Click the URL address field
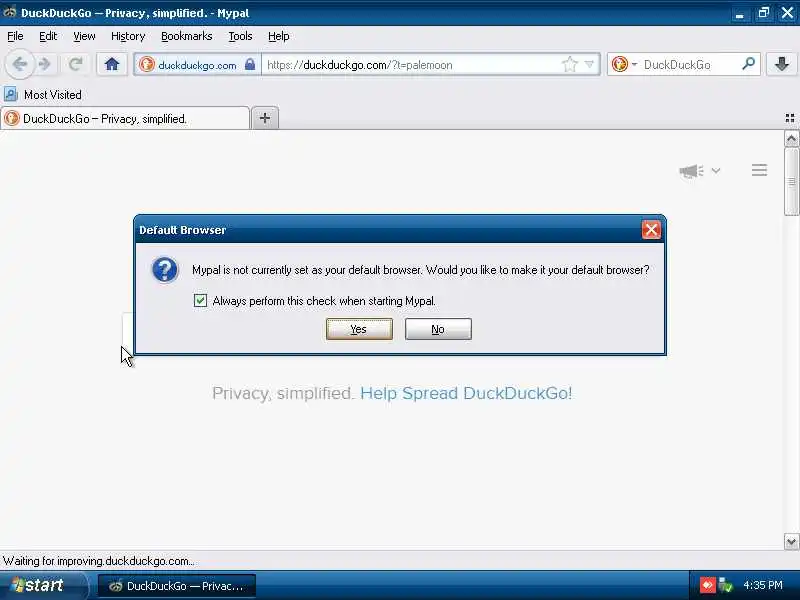Screen dimensions: 800x600 pos(411,65)
